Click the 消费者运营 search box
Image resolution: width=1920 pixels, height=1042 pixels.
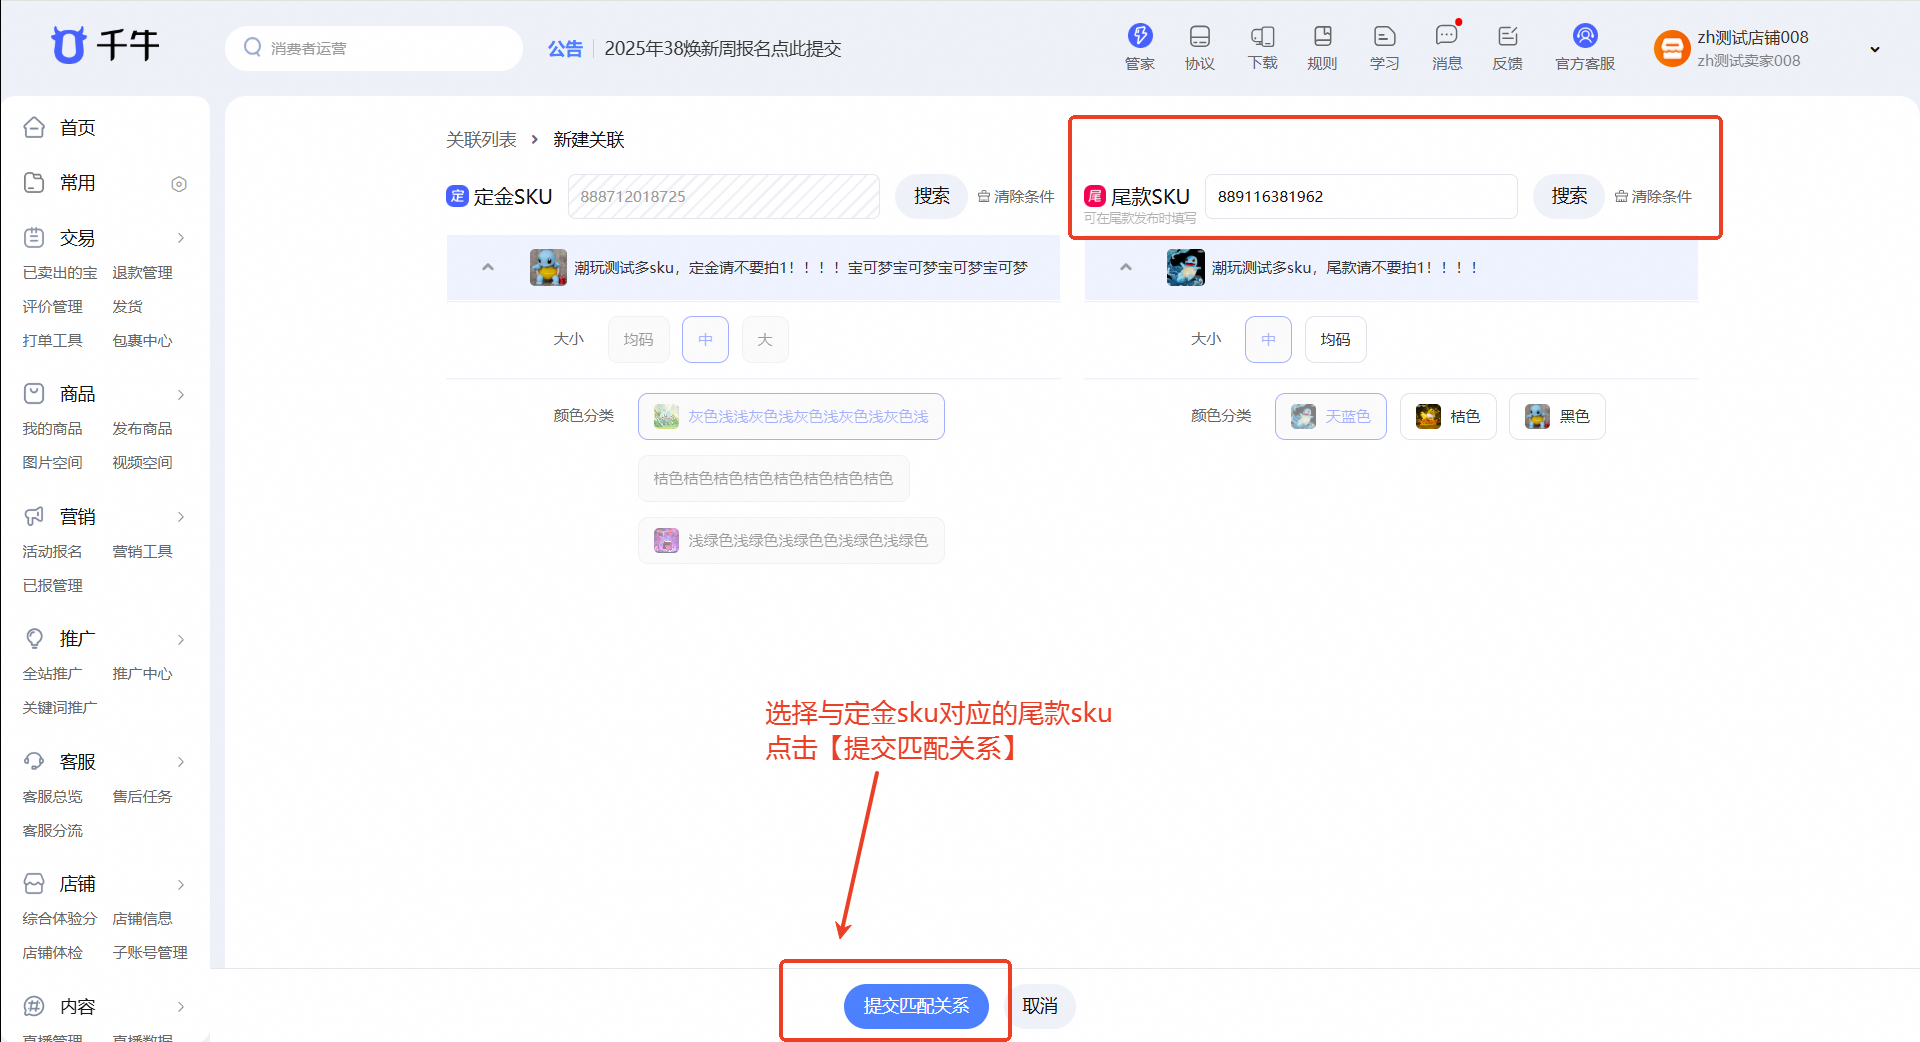click(374, 48)
